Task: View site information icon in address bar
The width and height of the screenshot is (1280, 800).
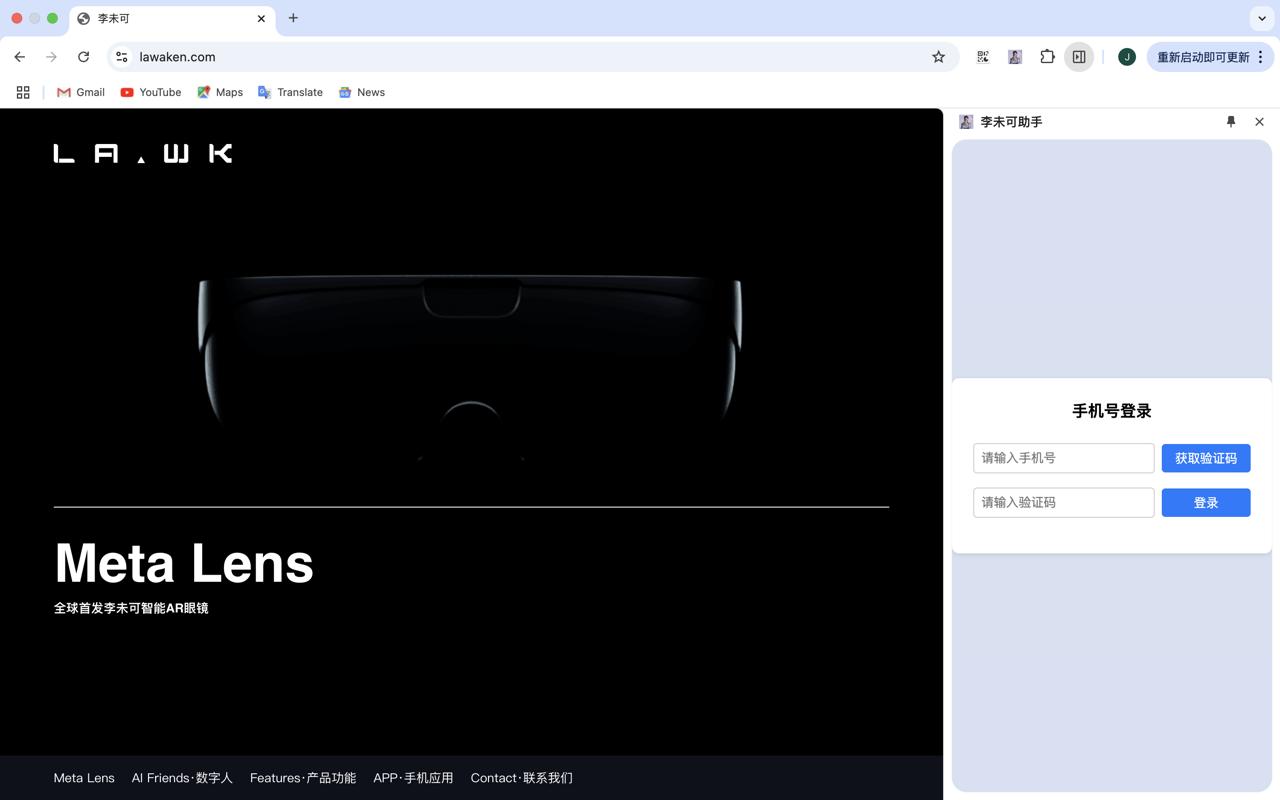Action: [122, 57]
